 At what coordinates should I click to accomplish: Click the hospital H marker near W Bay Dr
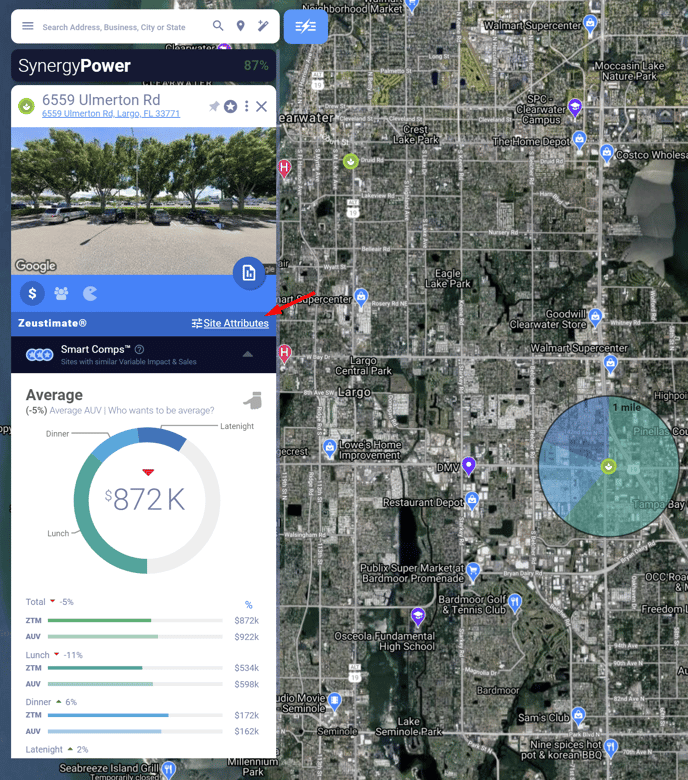tap(284, 354)
